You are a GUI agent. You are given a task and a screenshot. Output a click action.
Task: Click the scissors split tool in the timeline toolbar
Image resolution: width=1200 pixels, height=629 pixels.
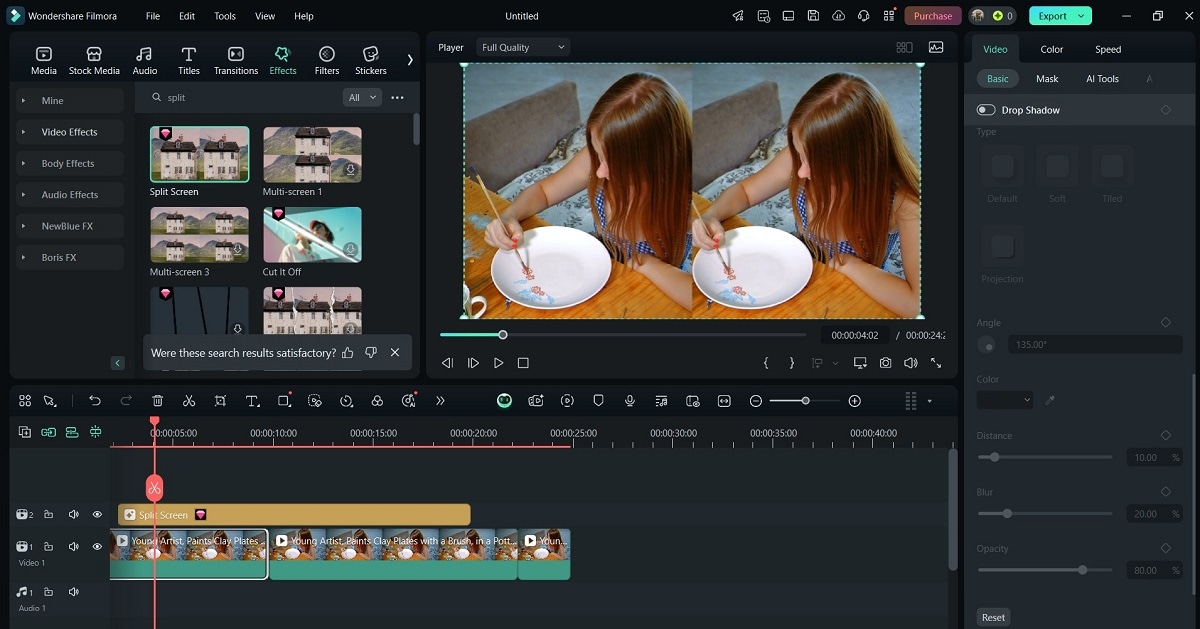click(189, 401)
